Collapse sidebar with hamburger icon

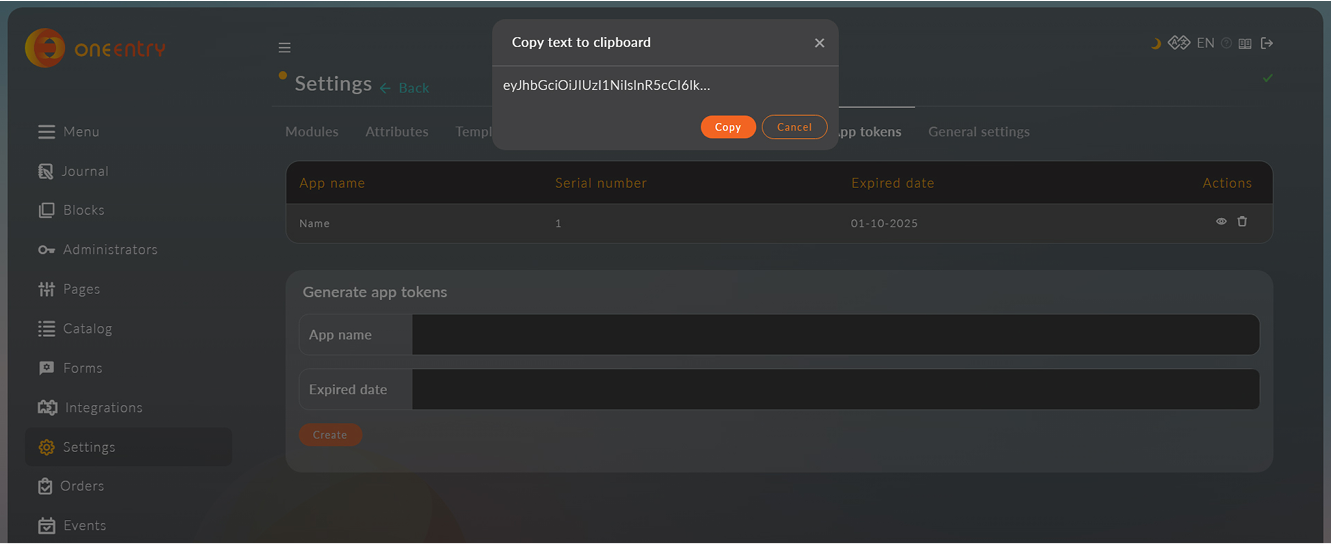pyautogui.click(x=285, y=48)
